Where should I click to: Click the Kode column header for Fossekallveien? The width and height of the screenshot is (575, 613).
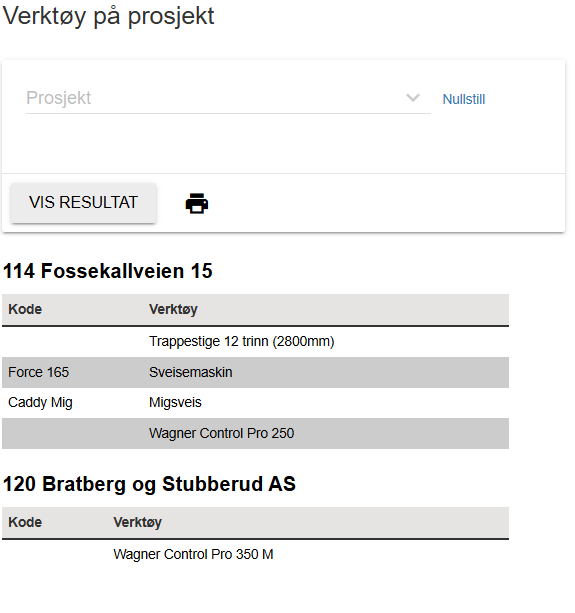coord(25,309)
